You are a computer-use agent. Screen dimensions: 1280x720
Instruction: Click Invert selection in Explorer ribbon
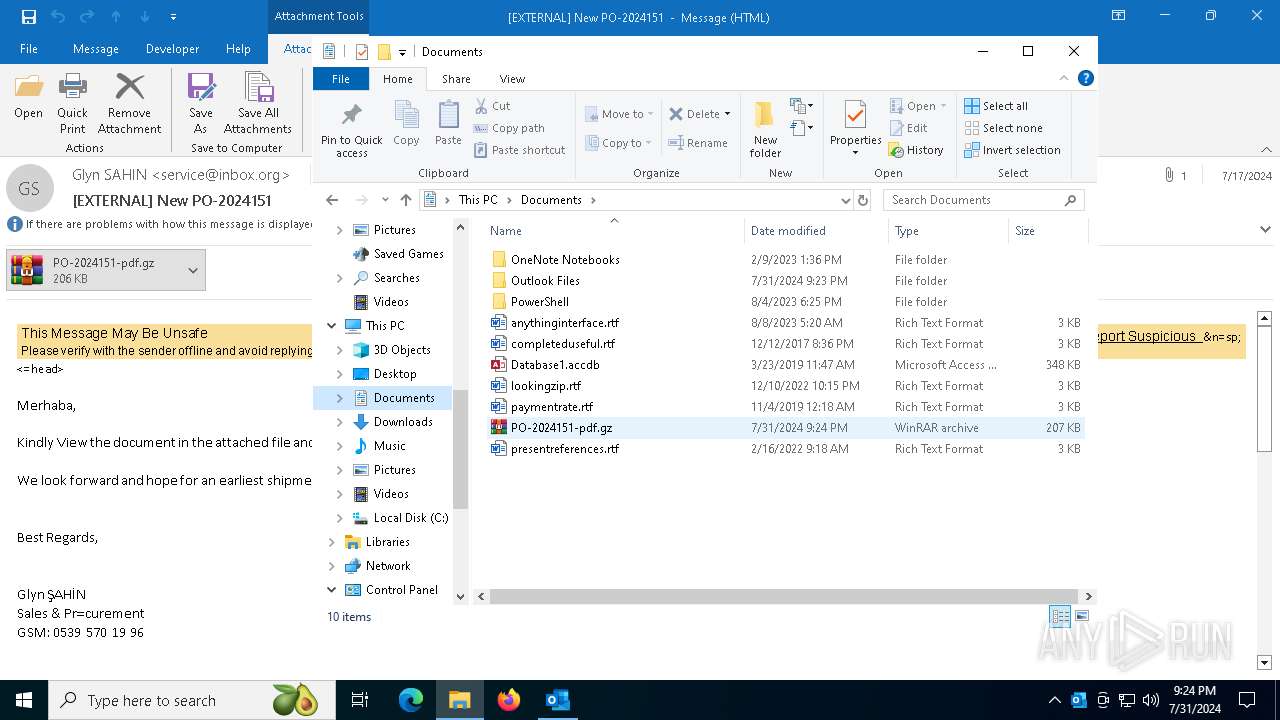click(1012, 150)
